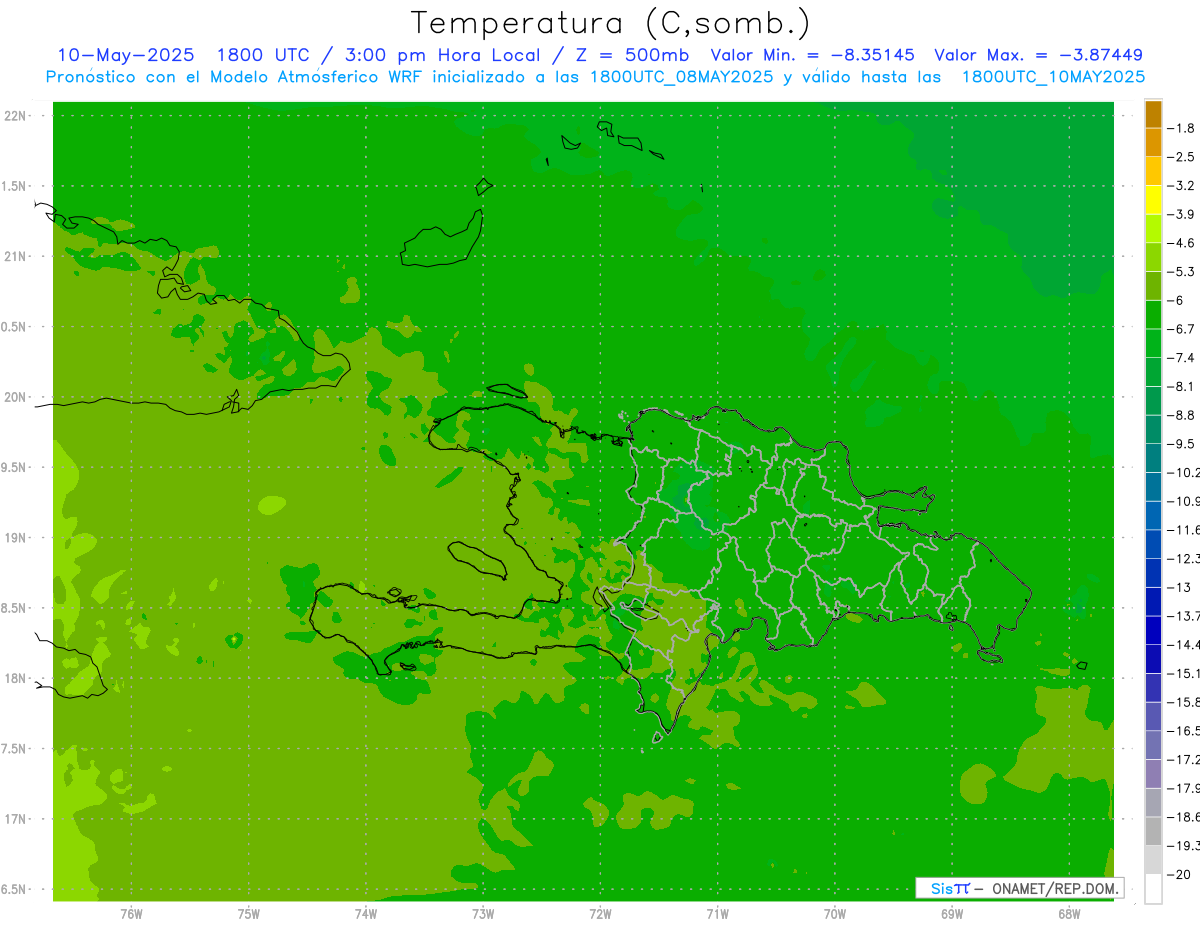Click the "-3.9" colorbar value

coord(1182,214)
